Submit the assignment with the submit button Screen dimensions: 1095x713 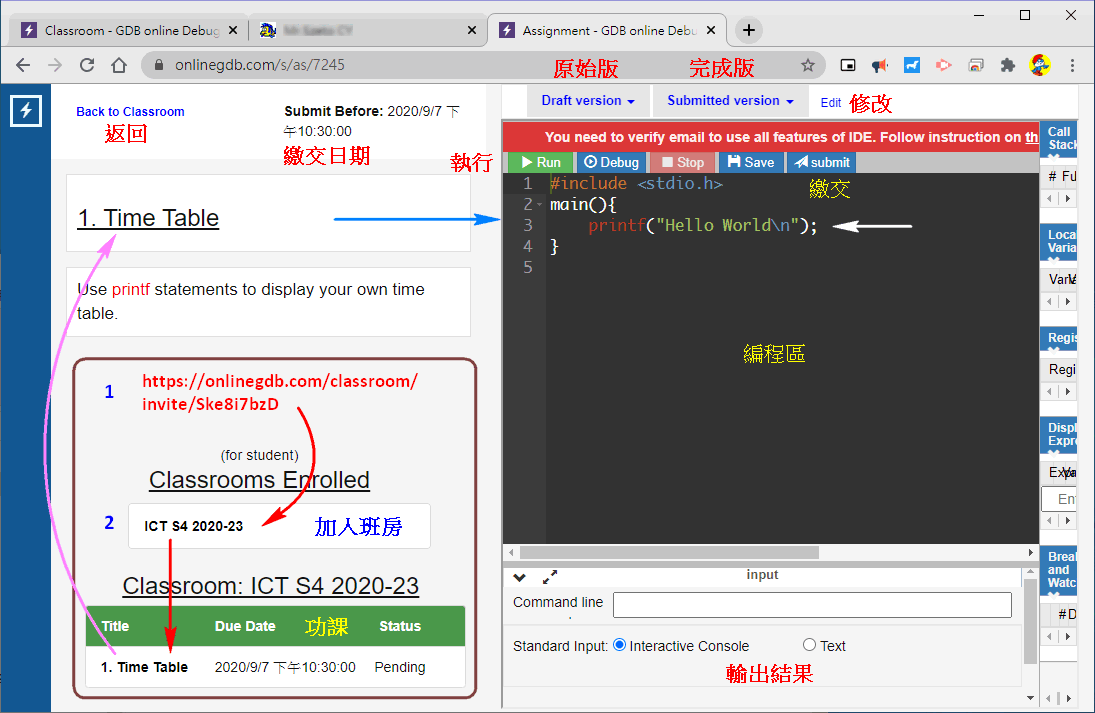(821, 162)
